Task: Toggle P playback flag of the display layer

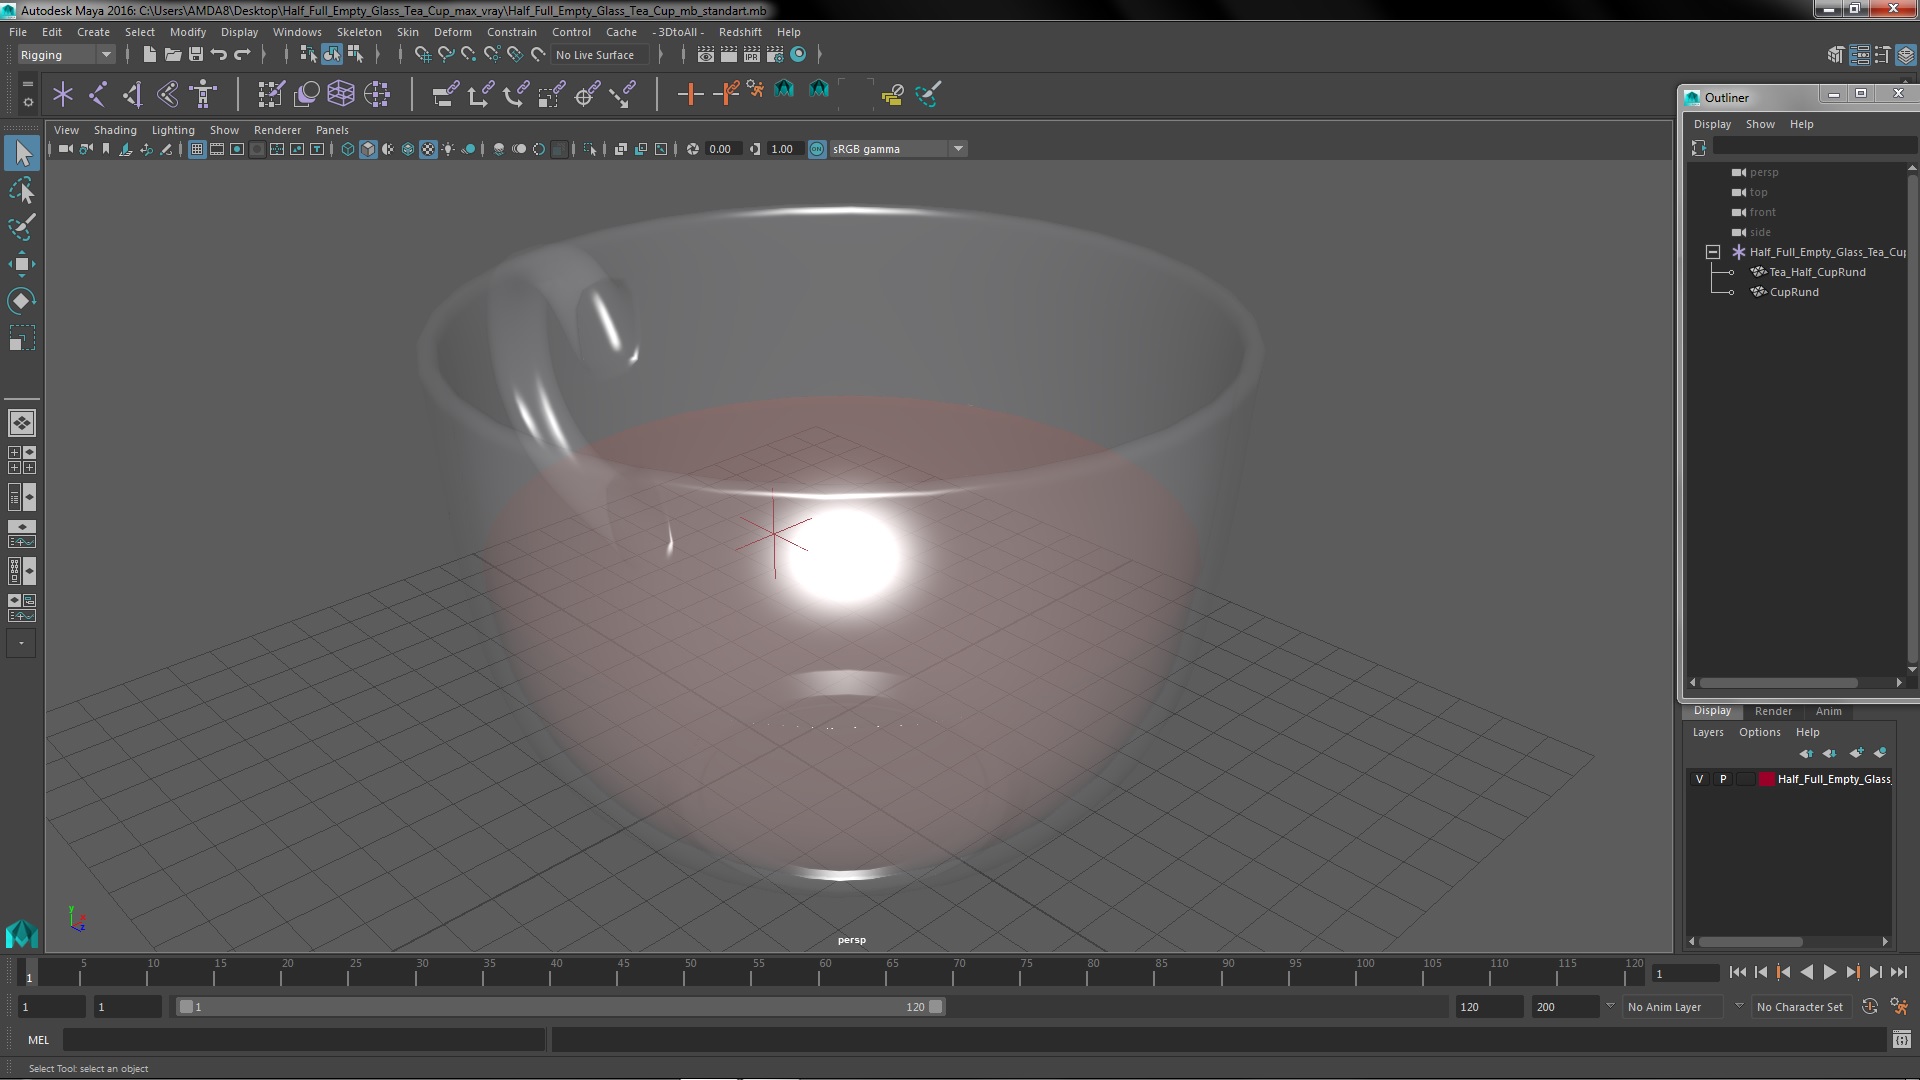Action: (1723, 779)
